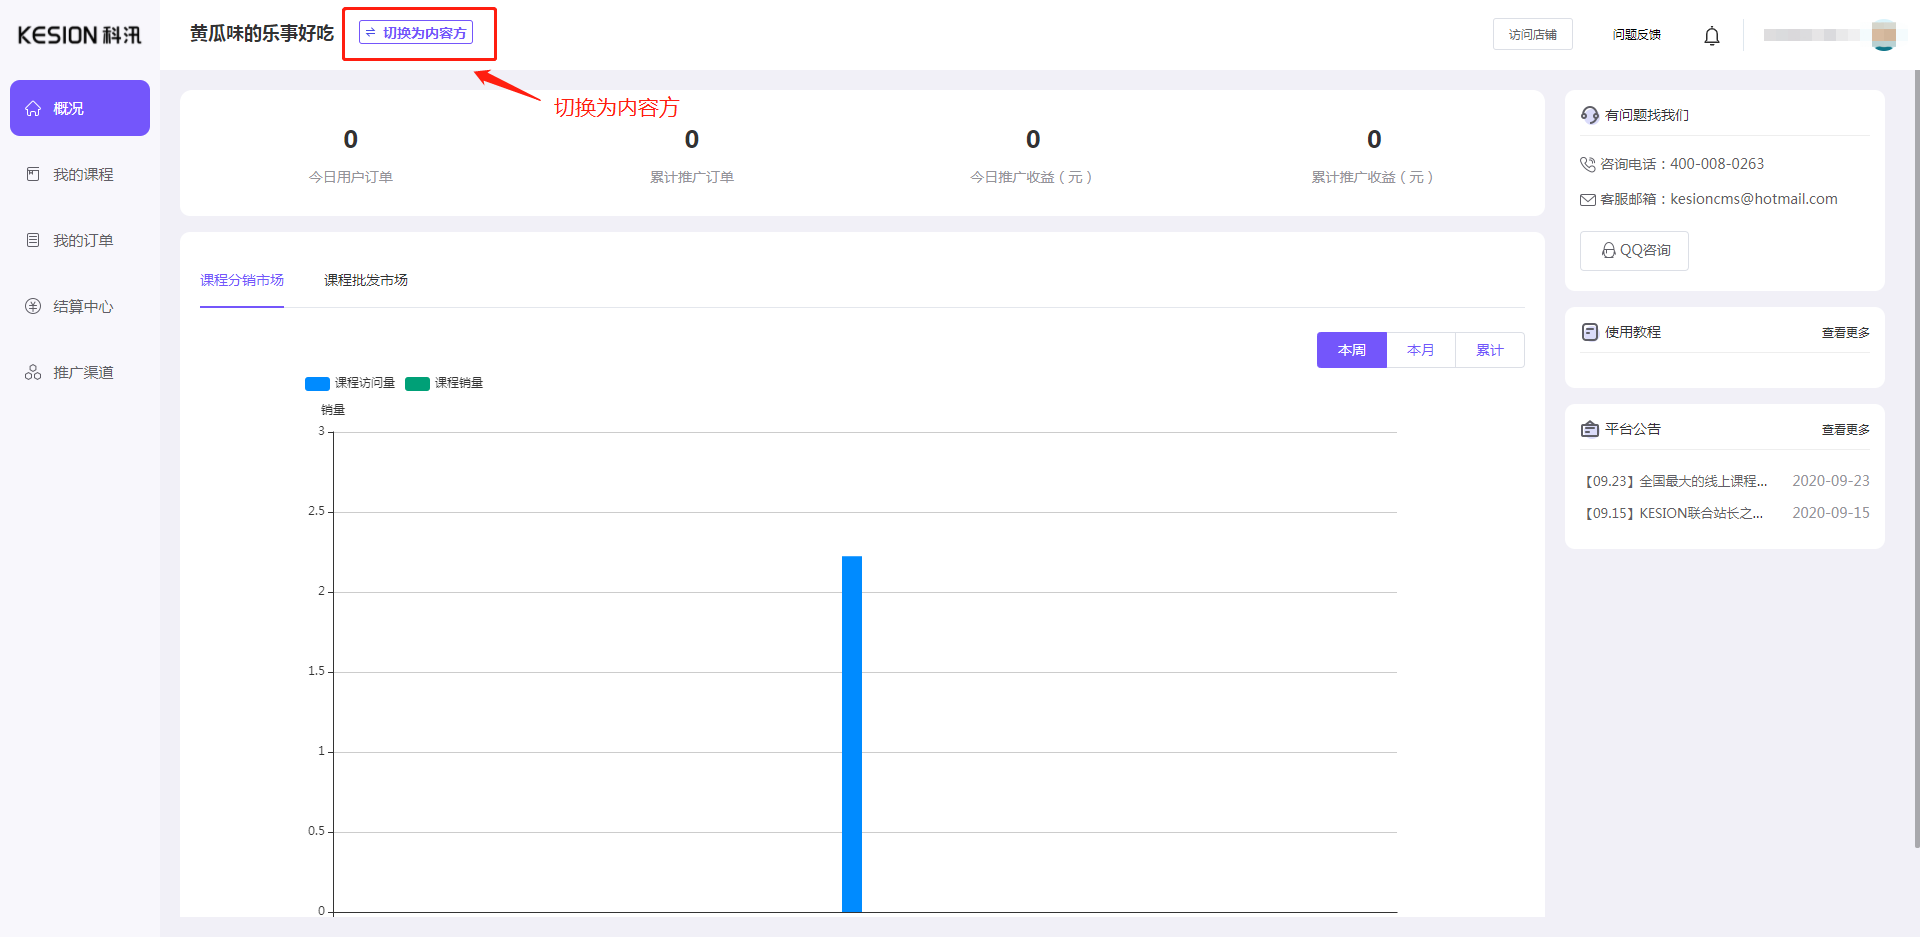Click the 结算中心 yen icon
Viewport: 1920px width, 937px height.
point(33,306)
